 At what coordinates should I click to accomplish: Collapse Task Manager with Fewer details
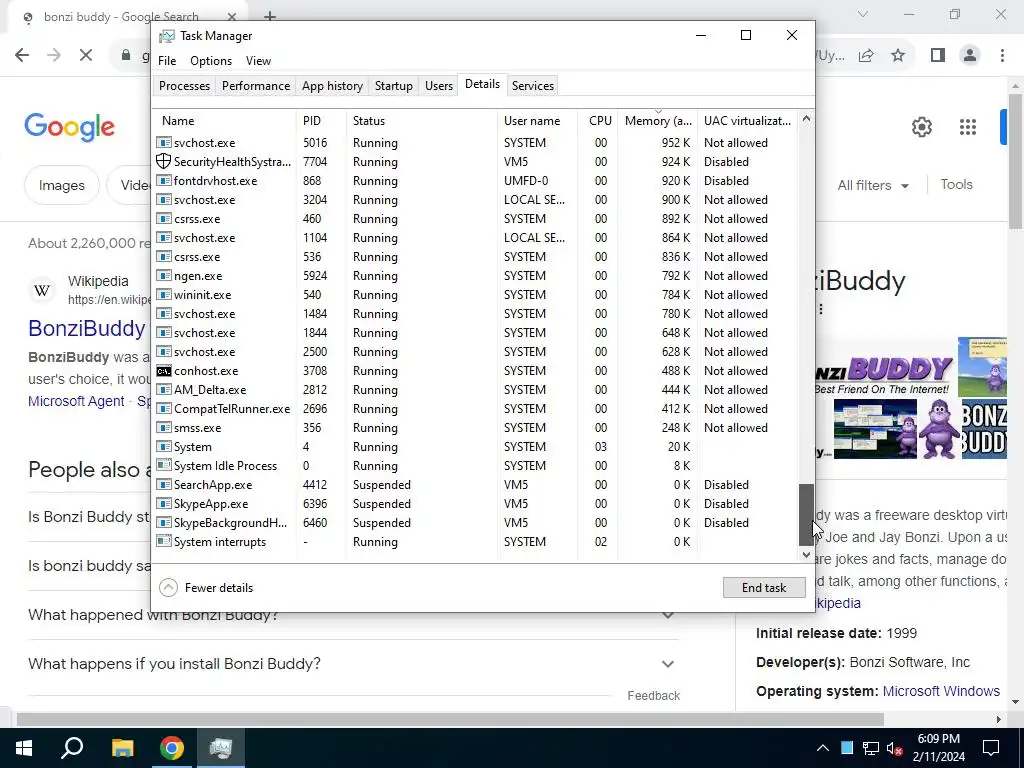coord(206,588)
